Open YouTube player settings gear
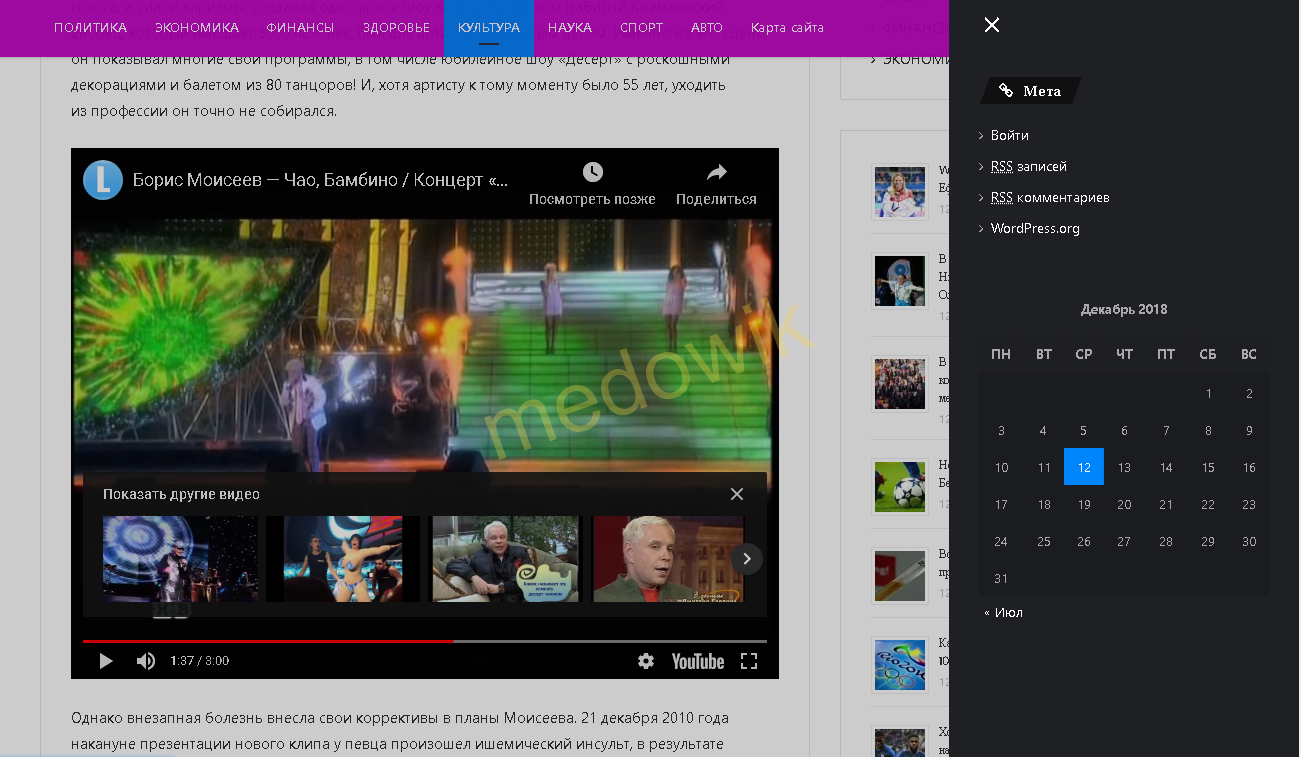 [646, 661]
